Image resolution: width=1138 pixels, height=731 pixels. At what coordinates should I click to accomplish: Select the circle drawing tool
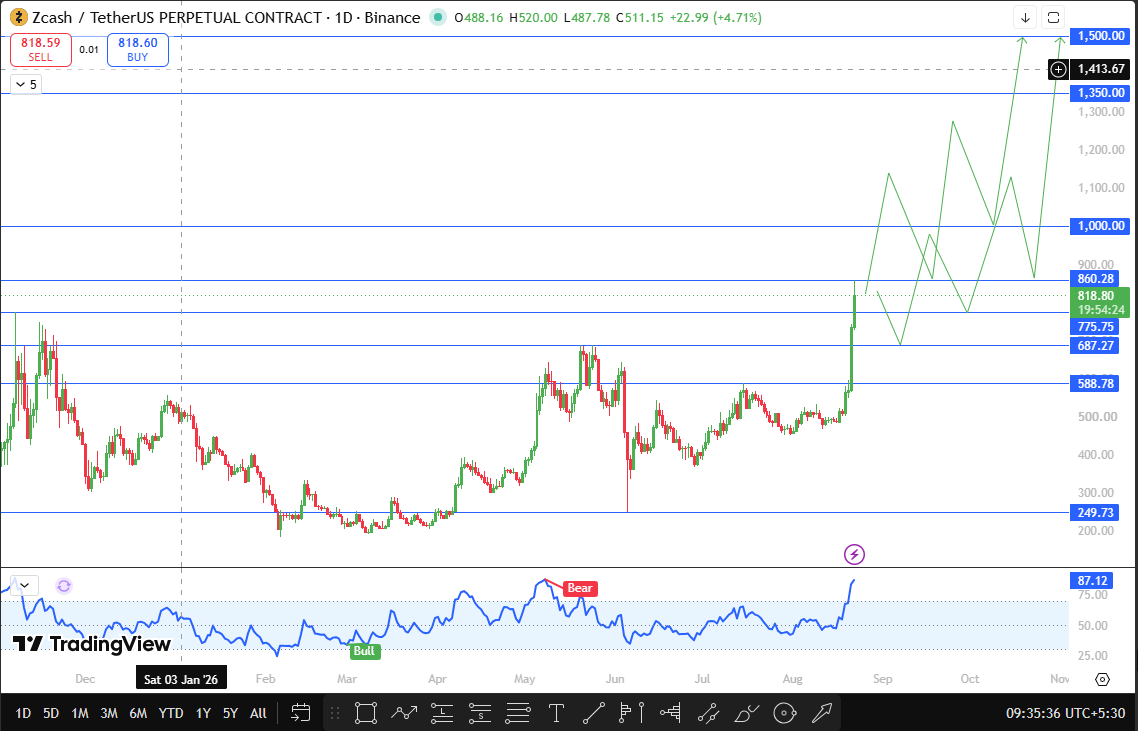(785, 713)
